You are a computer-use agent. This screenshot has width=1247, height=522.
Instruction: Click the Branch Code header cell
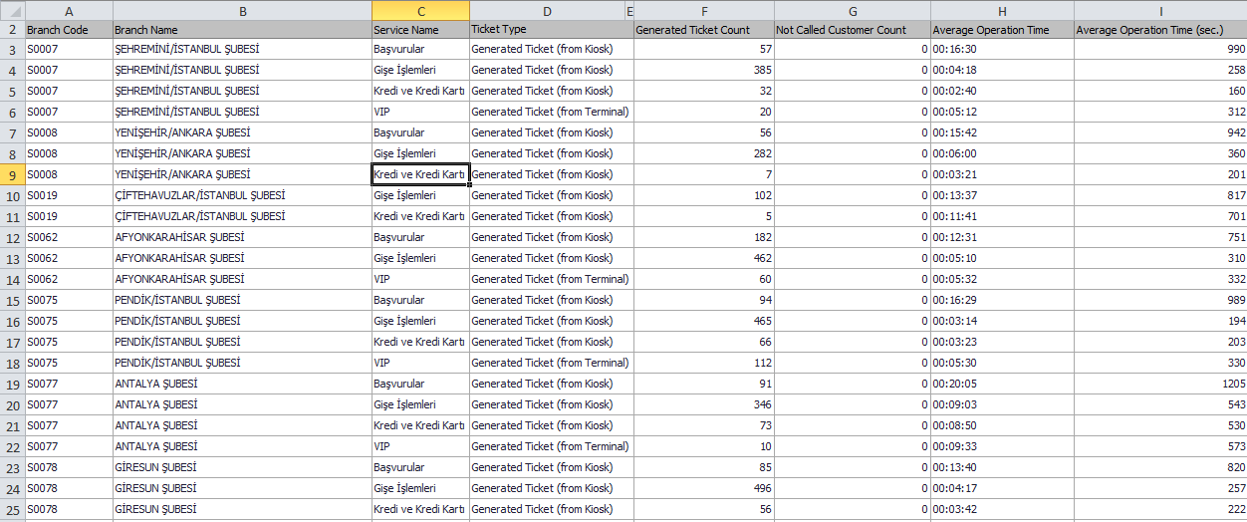[68, 30]
